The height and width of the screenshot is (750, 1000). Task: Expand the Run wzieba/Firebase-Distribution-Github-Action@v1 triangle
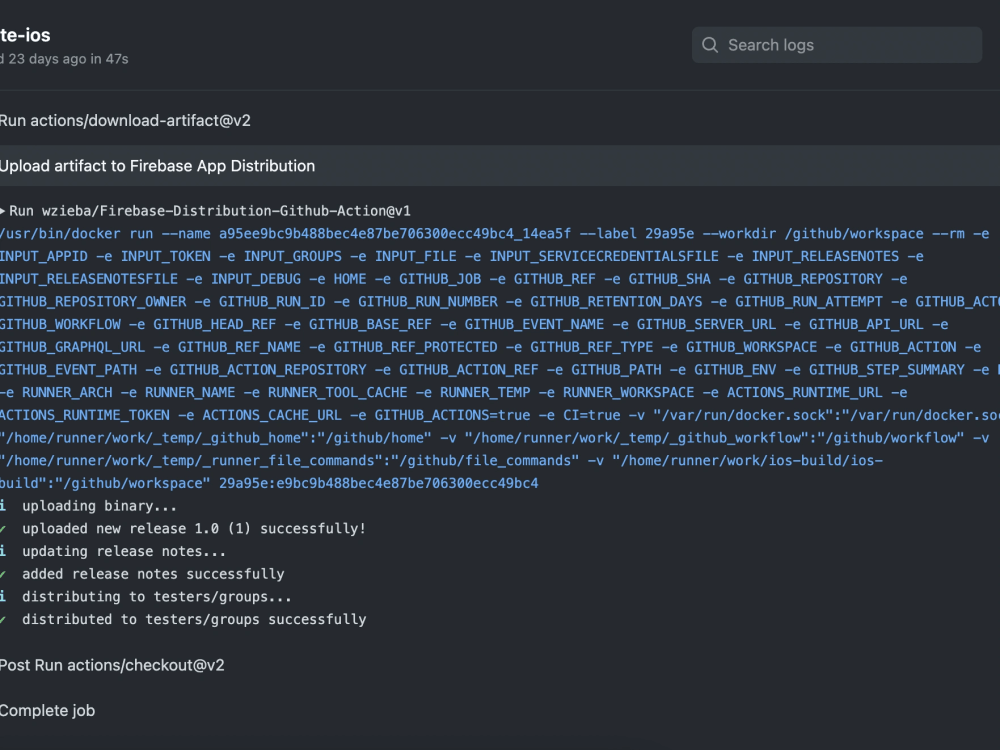[x=3, y=211]
